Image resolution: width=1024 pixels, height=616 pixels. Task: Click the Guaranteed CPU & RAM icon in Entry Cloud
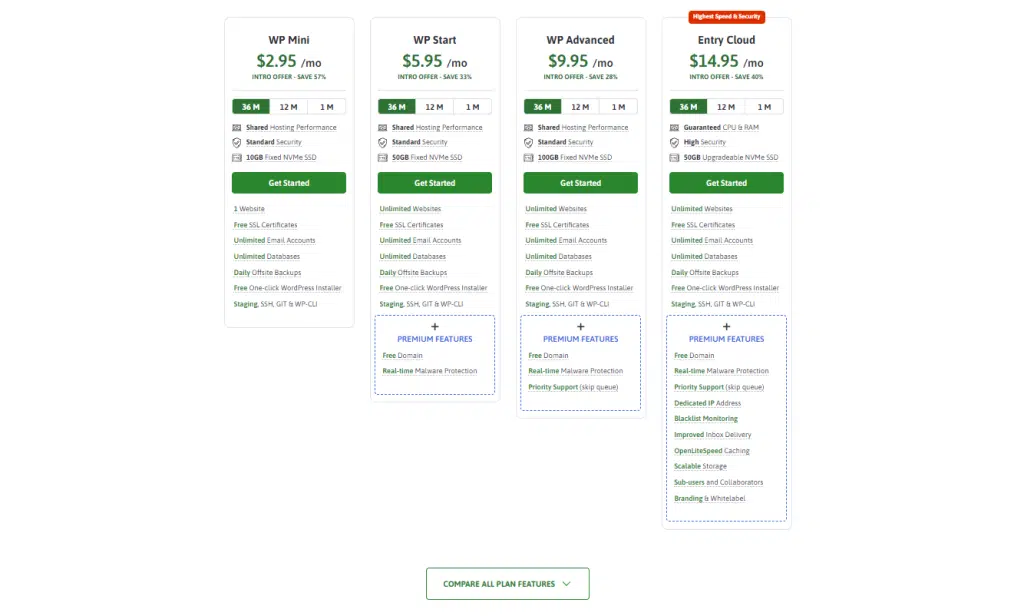click(x=674, y=127)
